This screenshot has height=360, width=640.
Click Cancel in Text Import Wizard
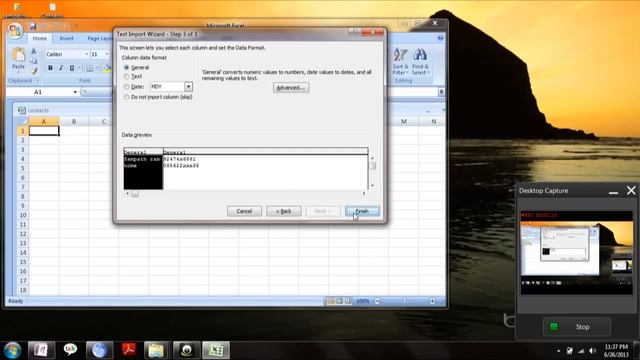tap(244, 211)
